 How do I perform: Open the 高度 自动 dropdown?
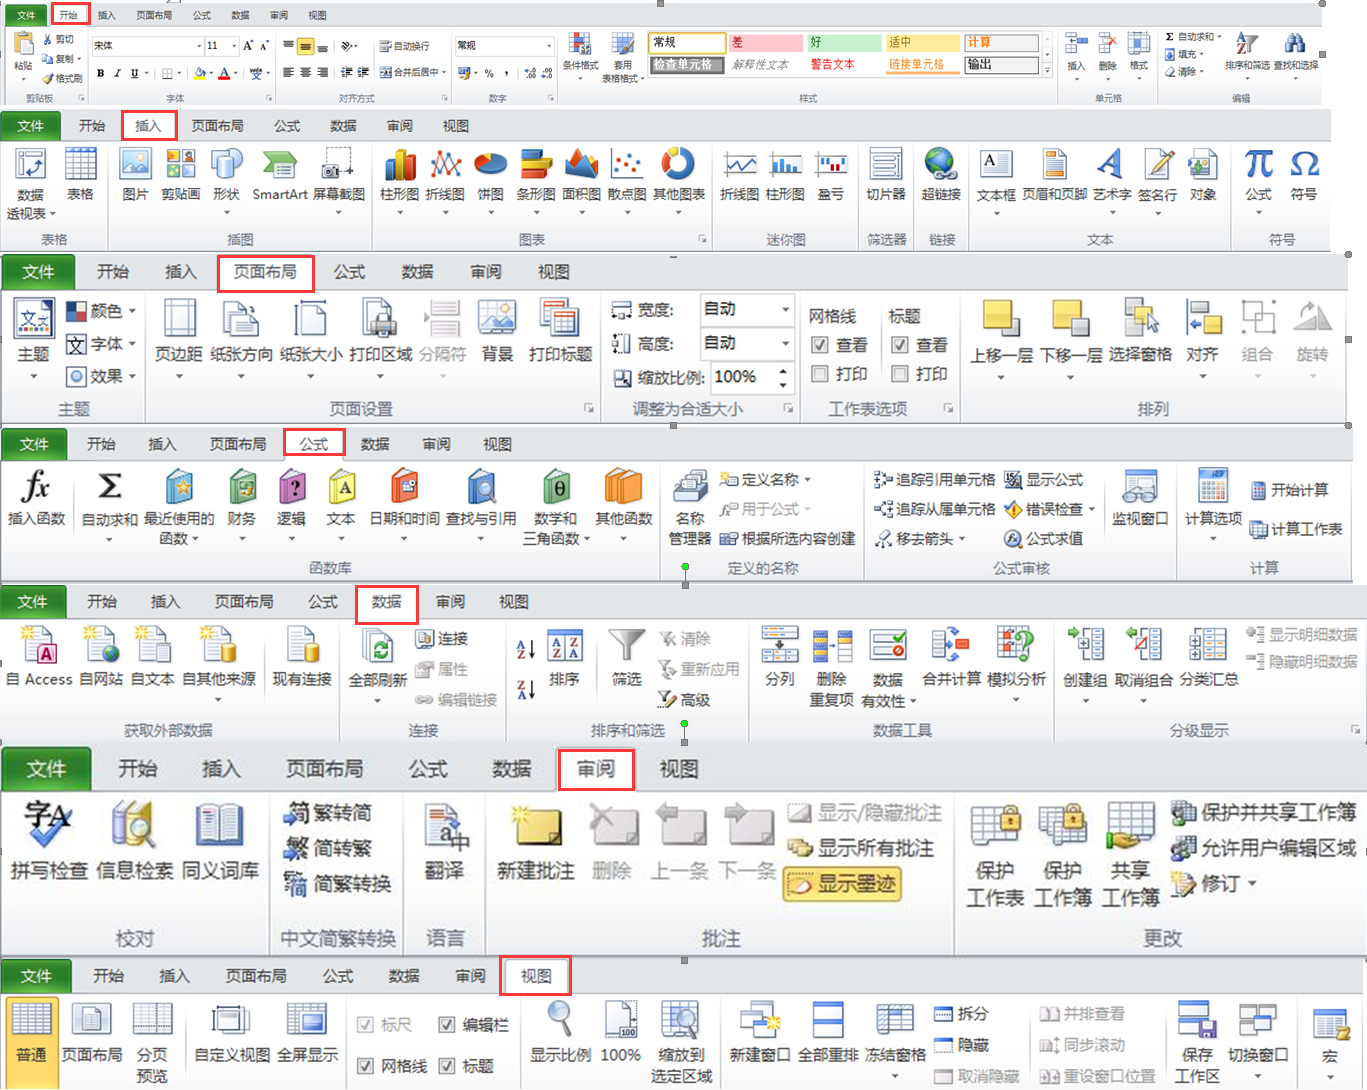point(786,343)
